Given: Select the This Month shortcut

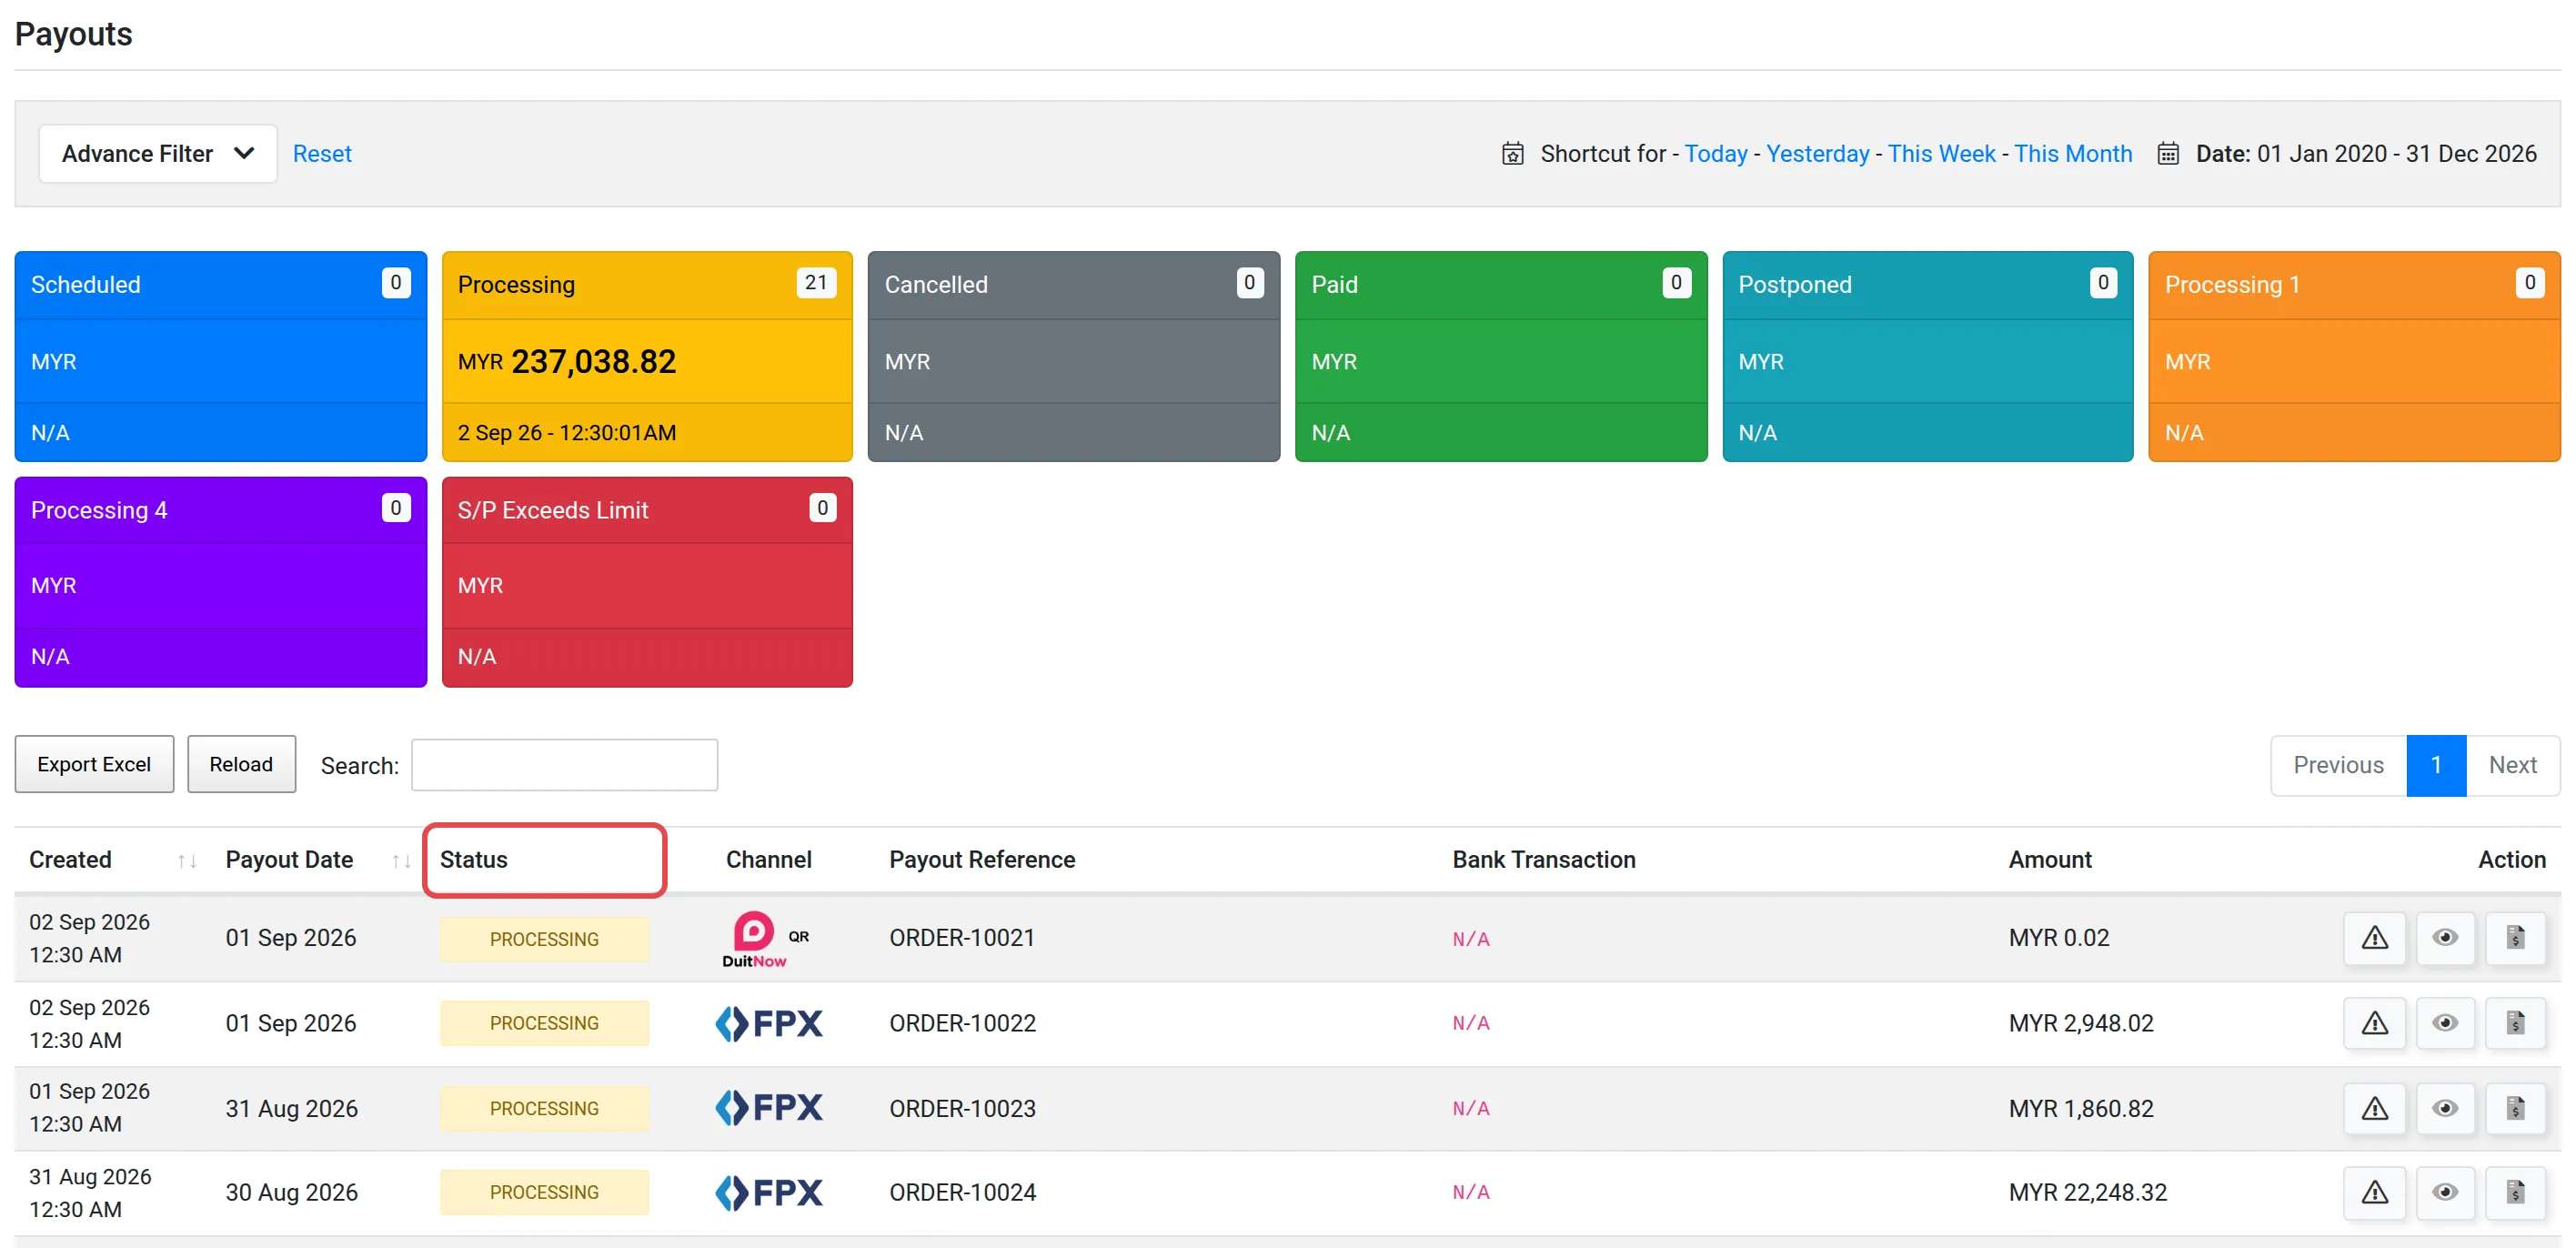Looking at the screenshot, I should pyautogui.click(x=2072, y=154).
